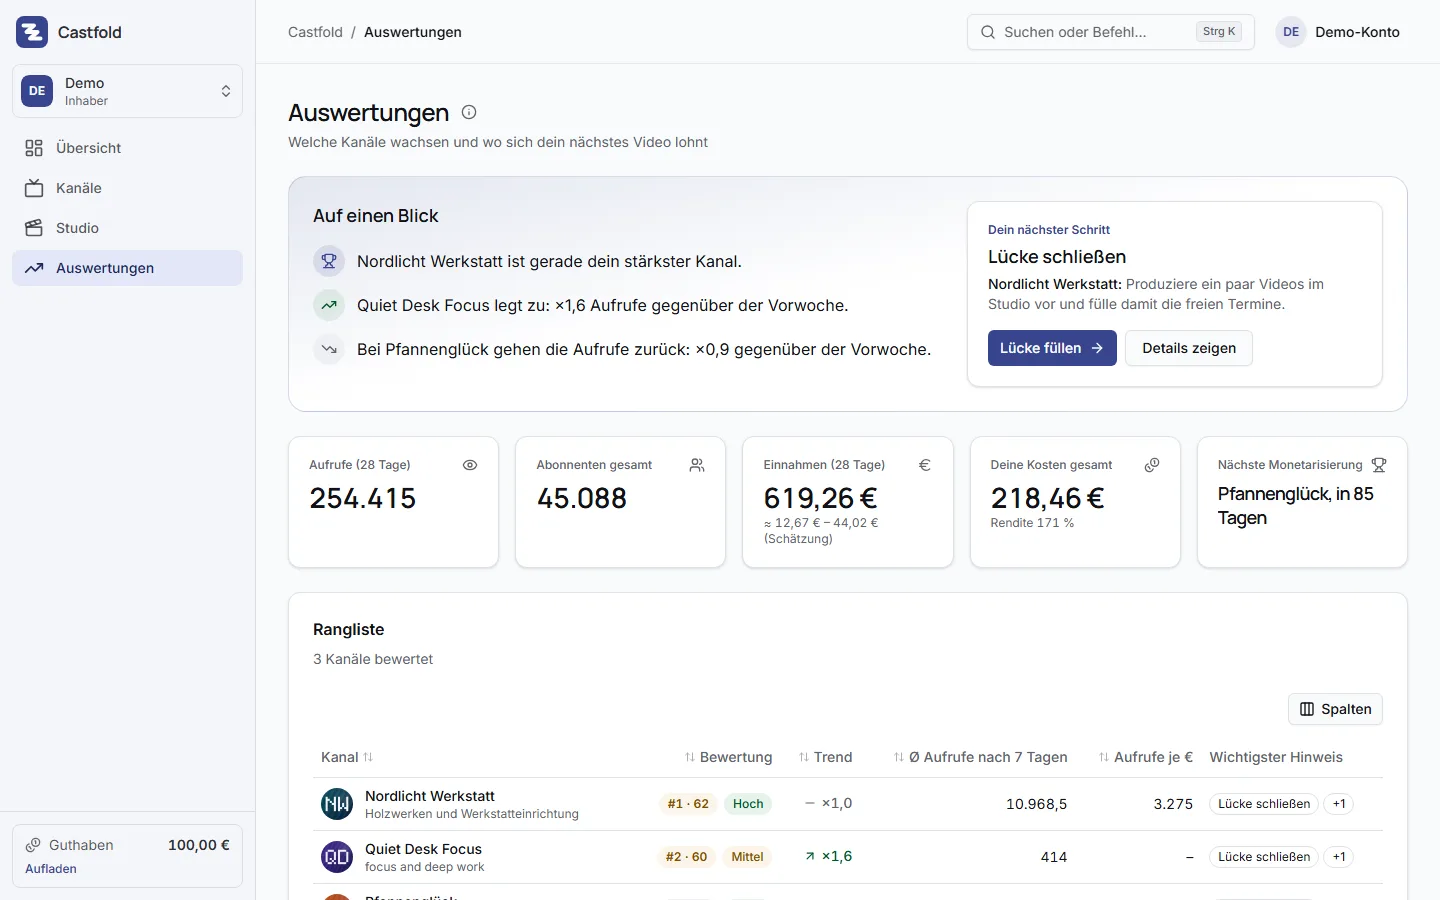Click the Rendite 171 % text
This screenshot has height=900, width=1440.
pos(1033,523)
